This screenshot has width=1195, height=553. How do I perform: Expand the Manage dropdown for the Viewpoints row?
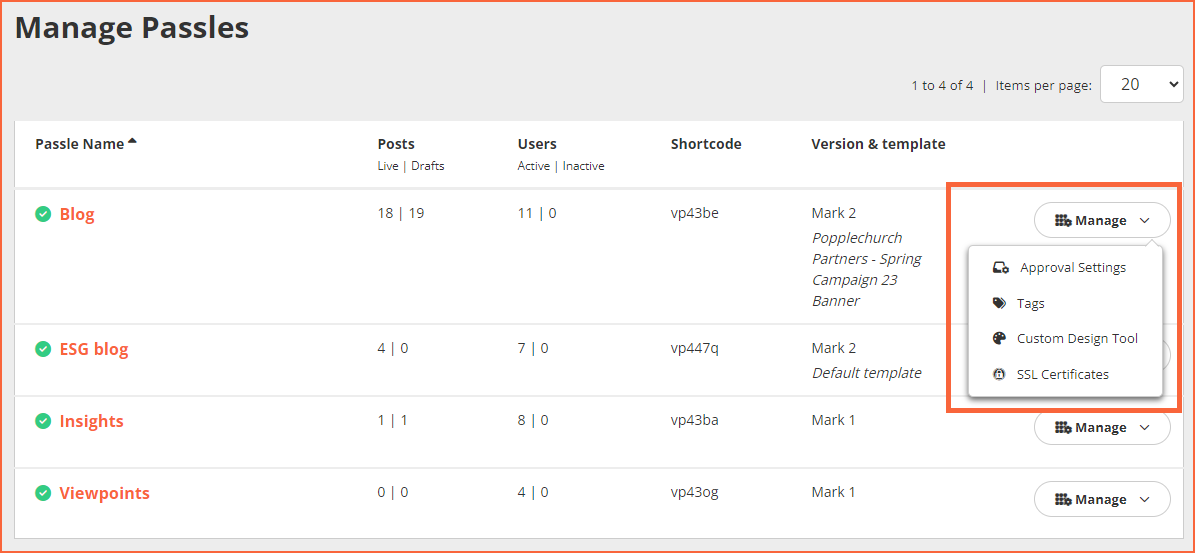pos(1102,499)
